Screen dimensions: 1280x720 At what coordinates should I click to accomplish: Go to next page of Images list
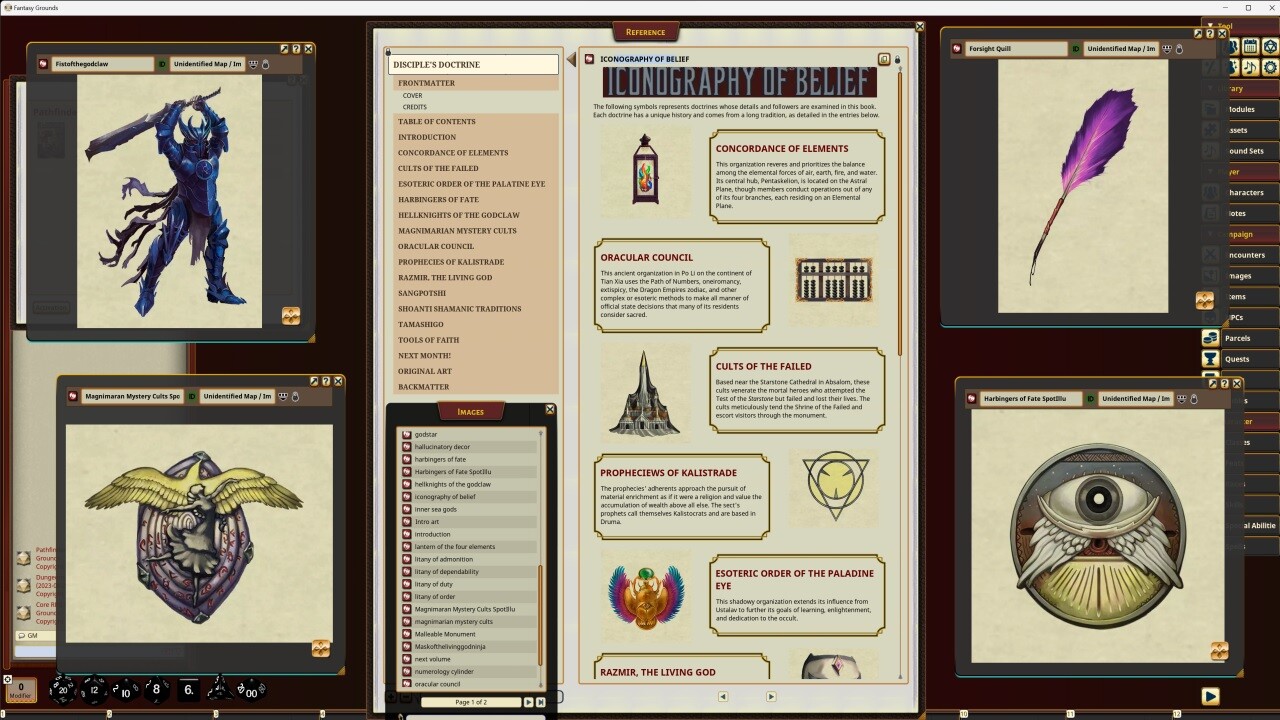click(x=529, y=702)
